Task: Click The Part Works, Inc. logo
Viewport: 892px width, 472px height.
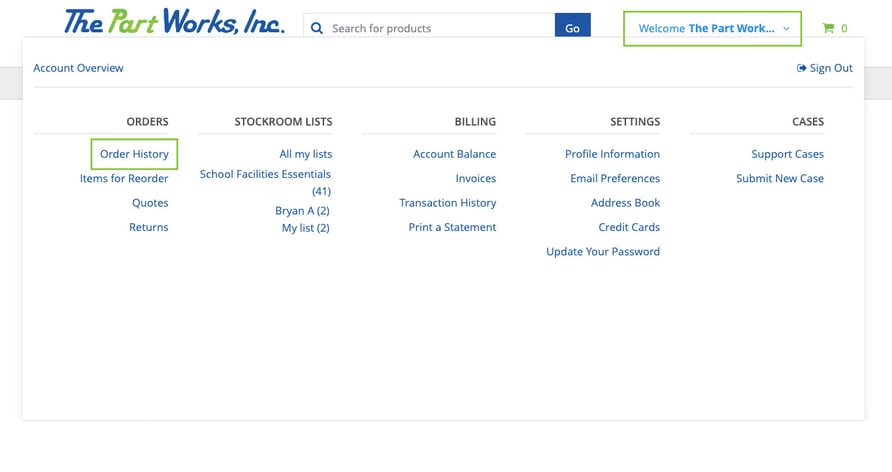Action: tap(174, 22)
